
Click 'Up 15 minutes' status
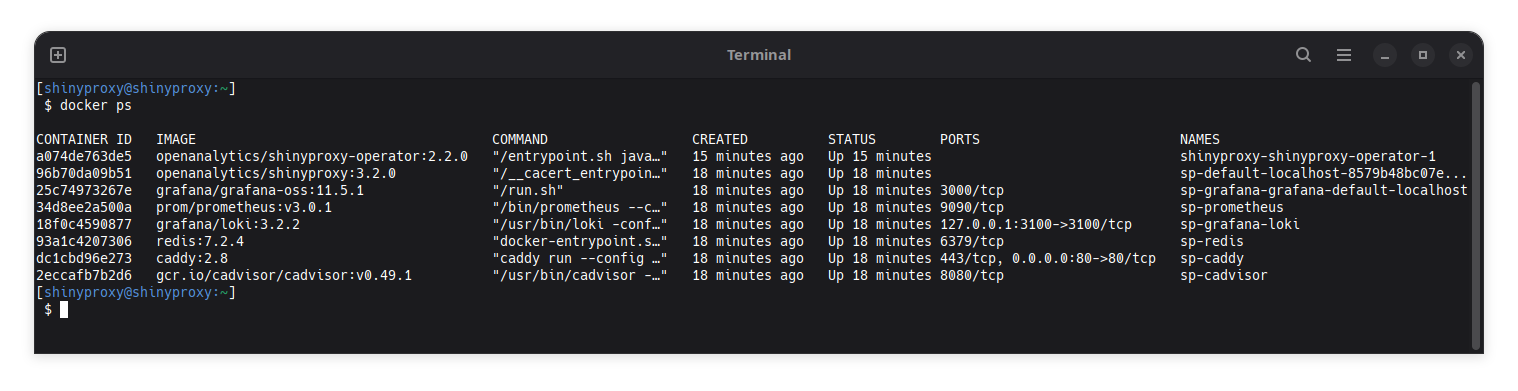(x=880, y=156)
